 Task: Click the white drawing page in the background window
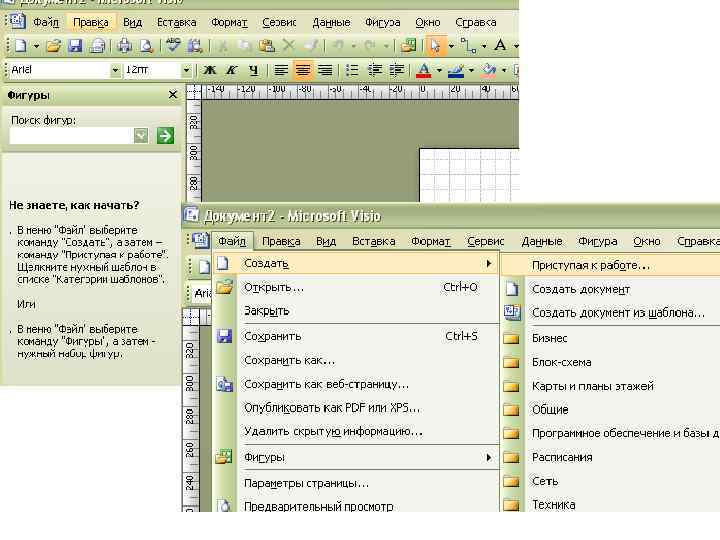point(469,175)
